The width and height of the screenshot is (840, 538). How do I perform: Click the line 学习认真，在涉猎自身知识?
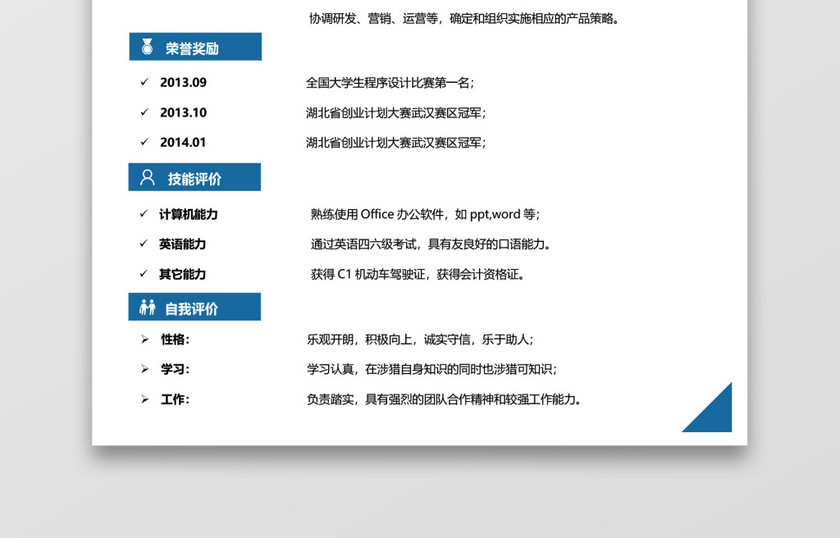click(432, 370)
